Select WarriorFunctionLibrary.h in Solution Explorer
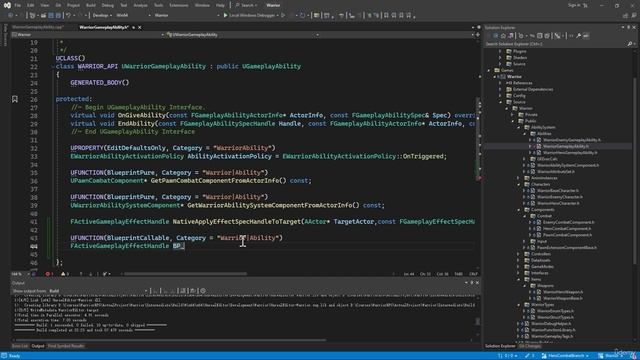 [x=553, y=330]
